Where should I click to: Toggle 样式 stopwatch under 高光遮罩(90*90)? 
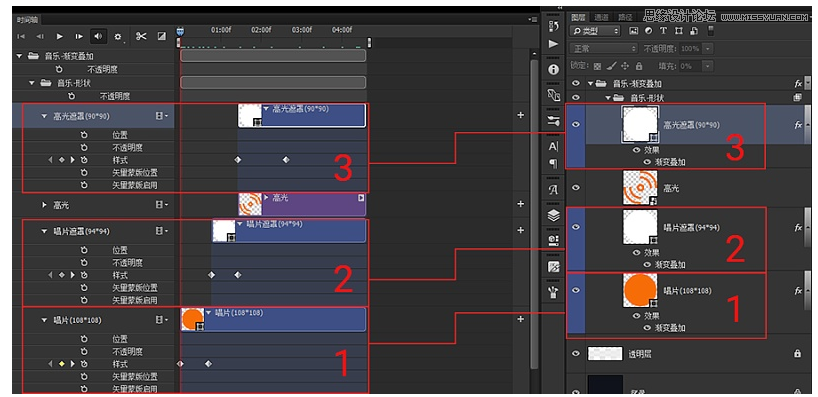point(84,160)
